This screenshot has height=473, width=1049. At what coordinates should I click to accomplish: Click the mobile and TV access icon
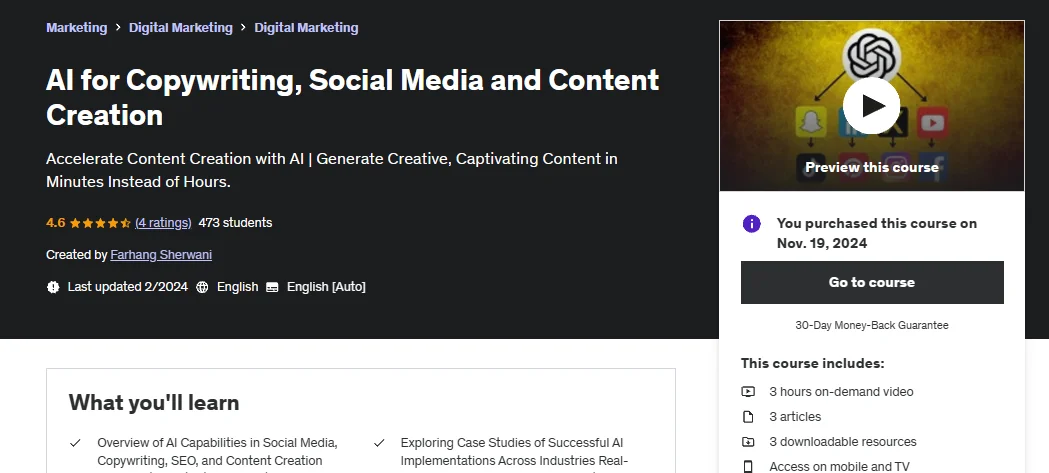pyautogui.click(x=748, y=467)
